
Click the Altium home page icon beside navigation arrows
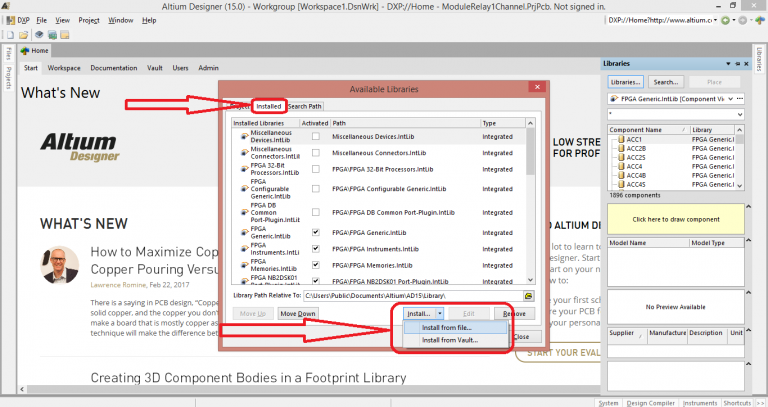click(x=759, y=20)
